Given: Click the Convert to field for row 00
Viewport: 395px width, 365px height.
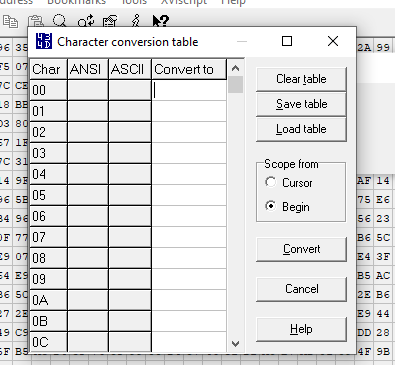Looking at the screenshot, I should point(189,90).
